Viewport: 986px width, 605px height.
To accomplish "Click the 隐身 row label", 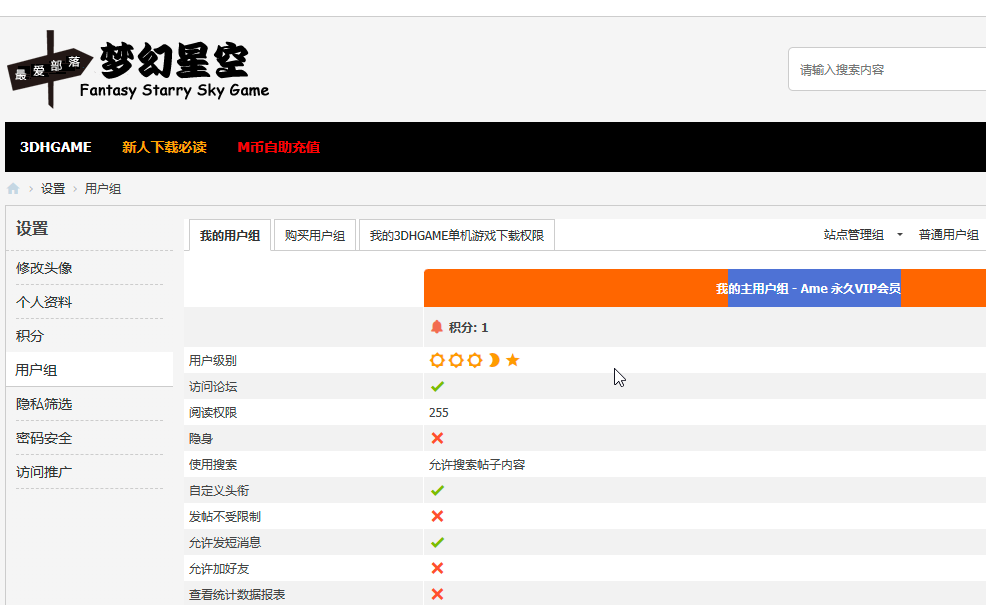I will click(x=201, y=439).
